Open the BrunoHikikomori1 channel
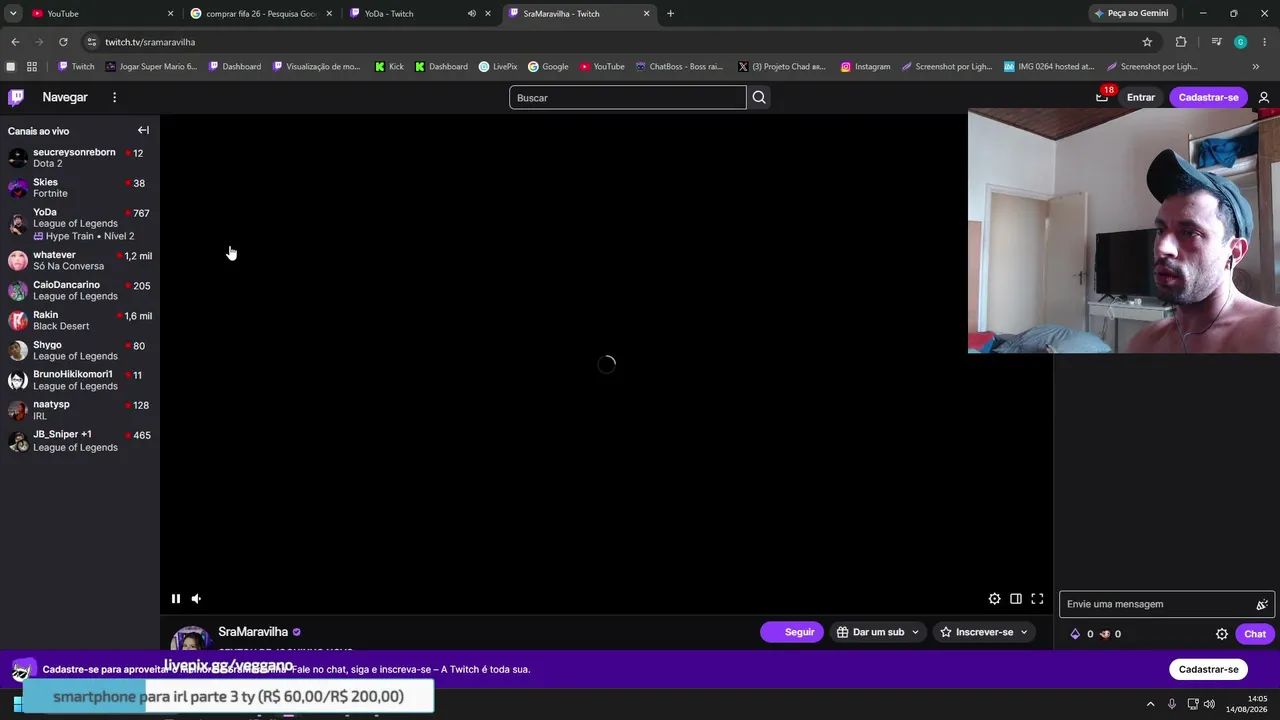 click(80, 380)
